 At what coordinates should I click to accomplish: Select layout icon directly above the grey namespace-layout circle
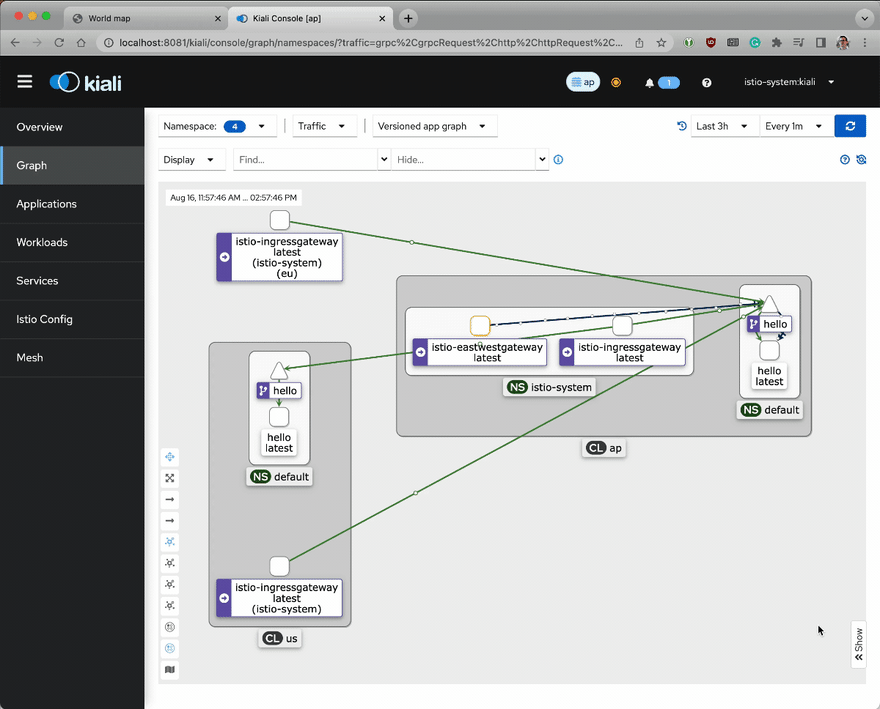169,606
